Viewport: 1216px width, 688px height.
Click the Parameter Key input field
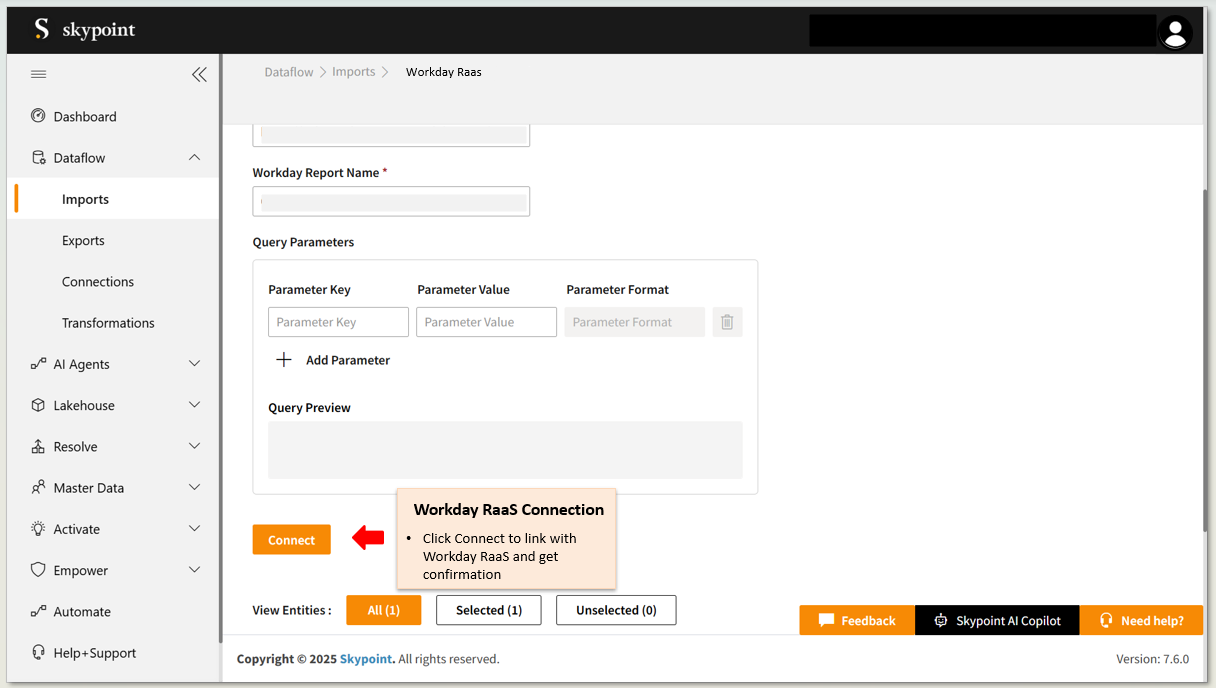(x=338, y=322)
